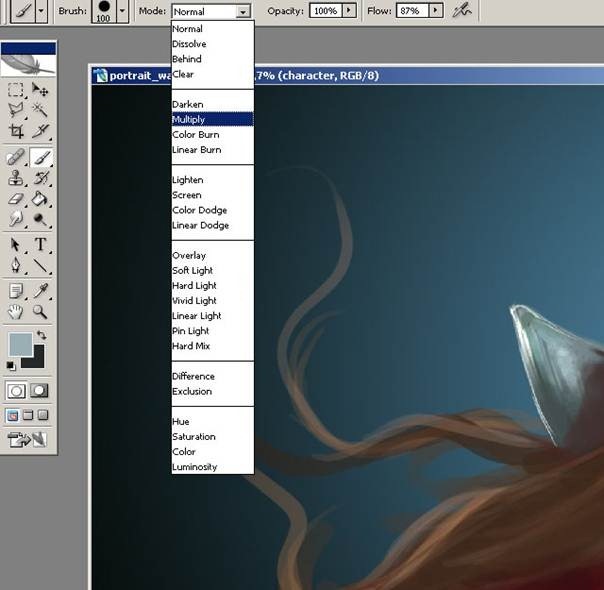Select the Pen tool
The height and width of the screenshot is (590, 604).
[x=15, y=266]
